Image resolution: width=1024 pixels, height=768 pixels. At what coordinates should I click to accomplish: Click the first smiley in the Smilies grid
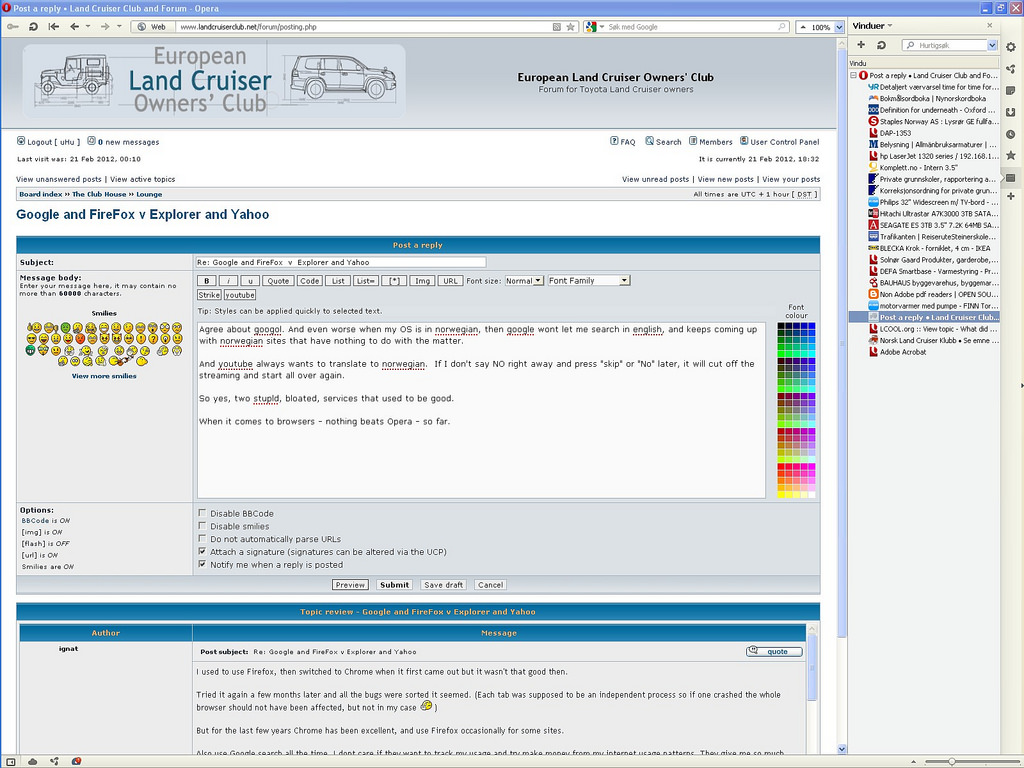(33, 327)
